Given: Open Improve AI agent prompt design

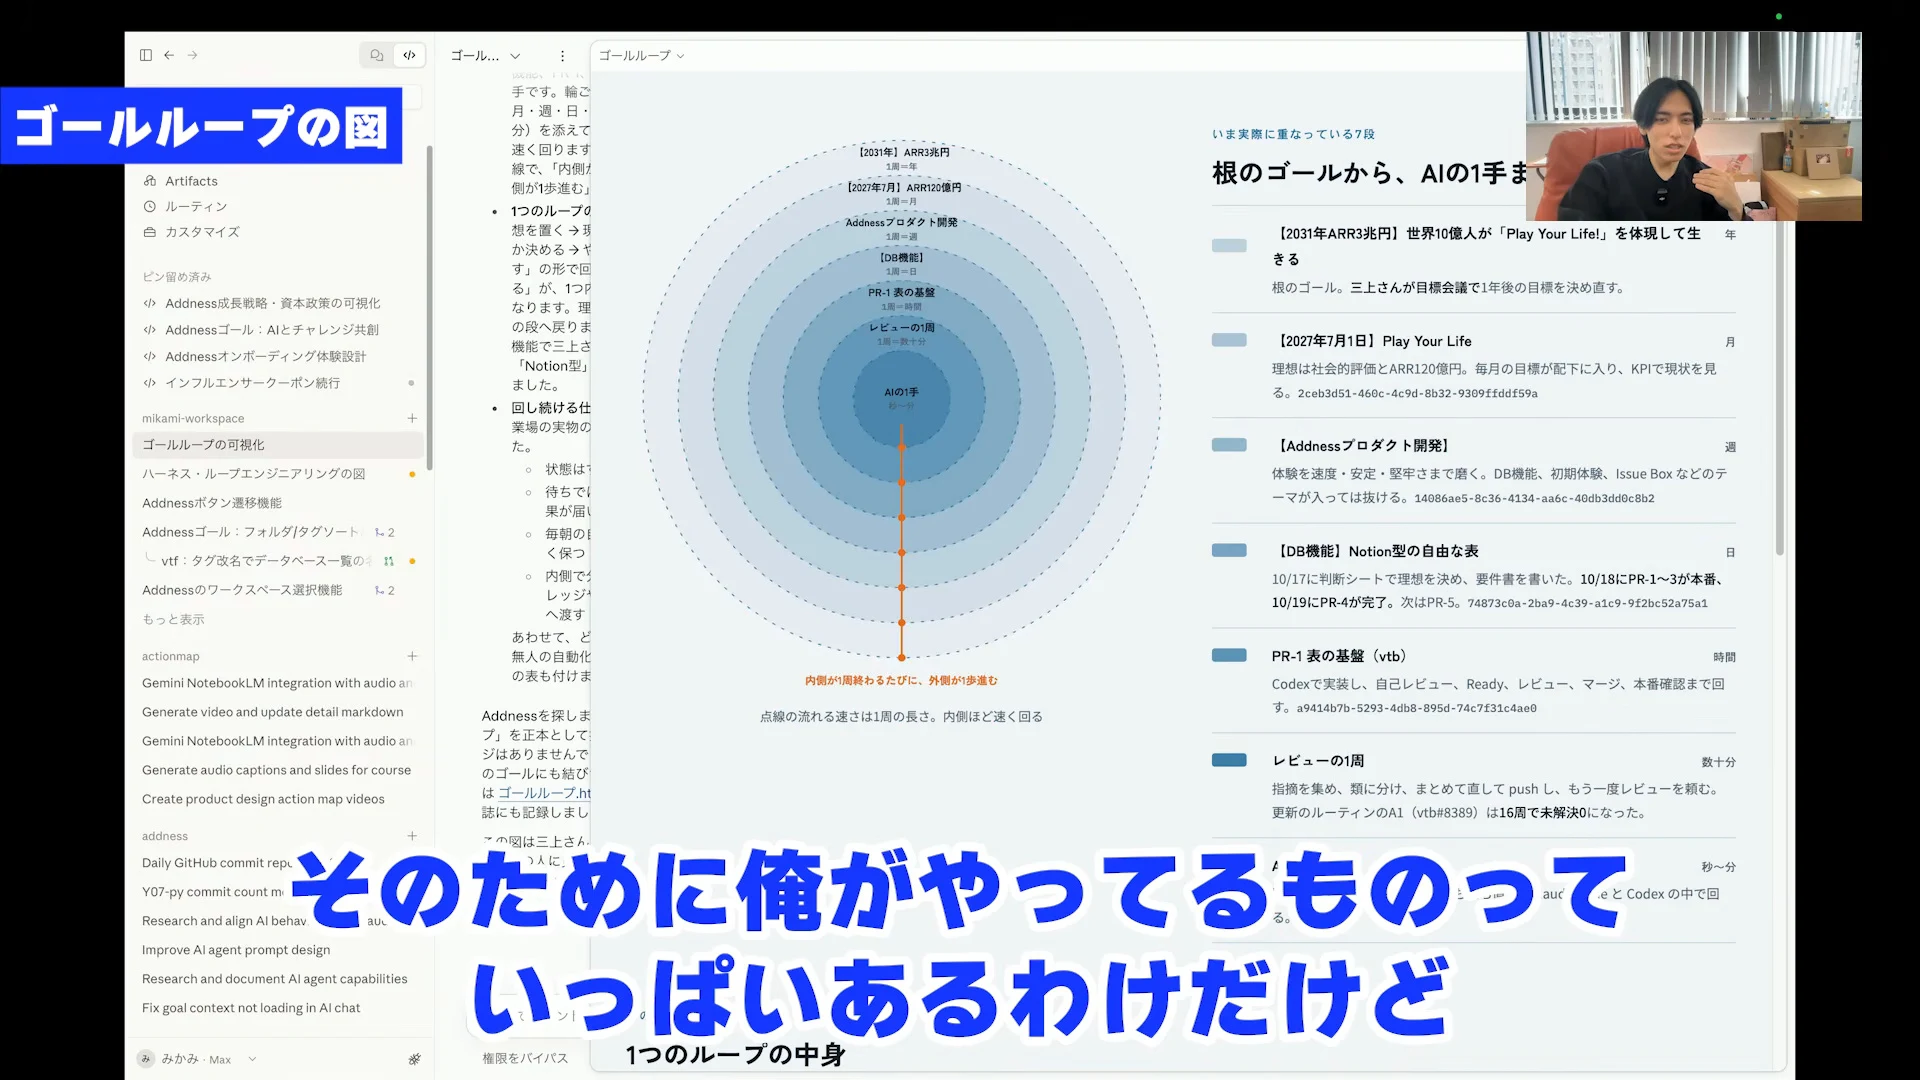Looking at the screenshot, I should [236, 950].
